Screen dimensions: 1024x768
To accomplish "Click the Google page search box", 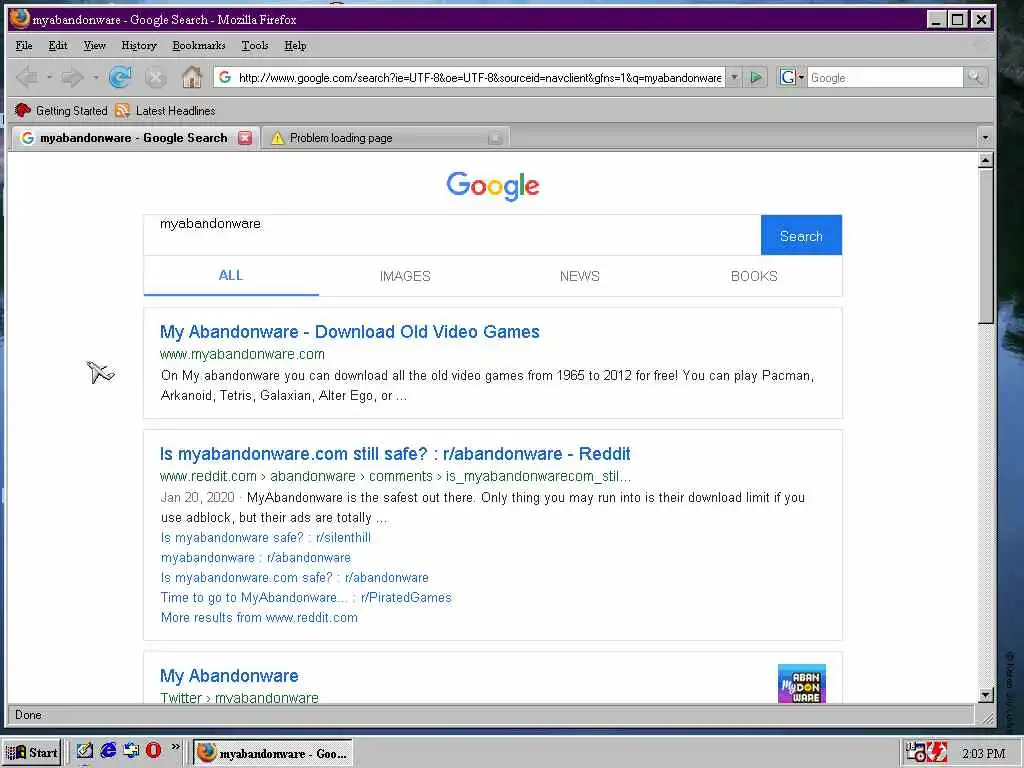I will (x=452, y=234).
